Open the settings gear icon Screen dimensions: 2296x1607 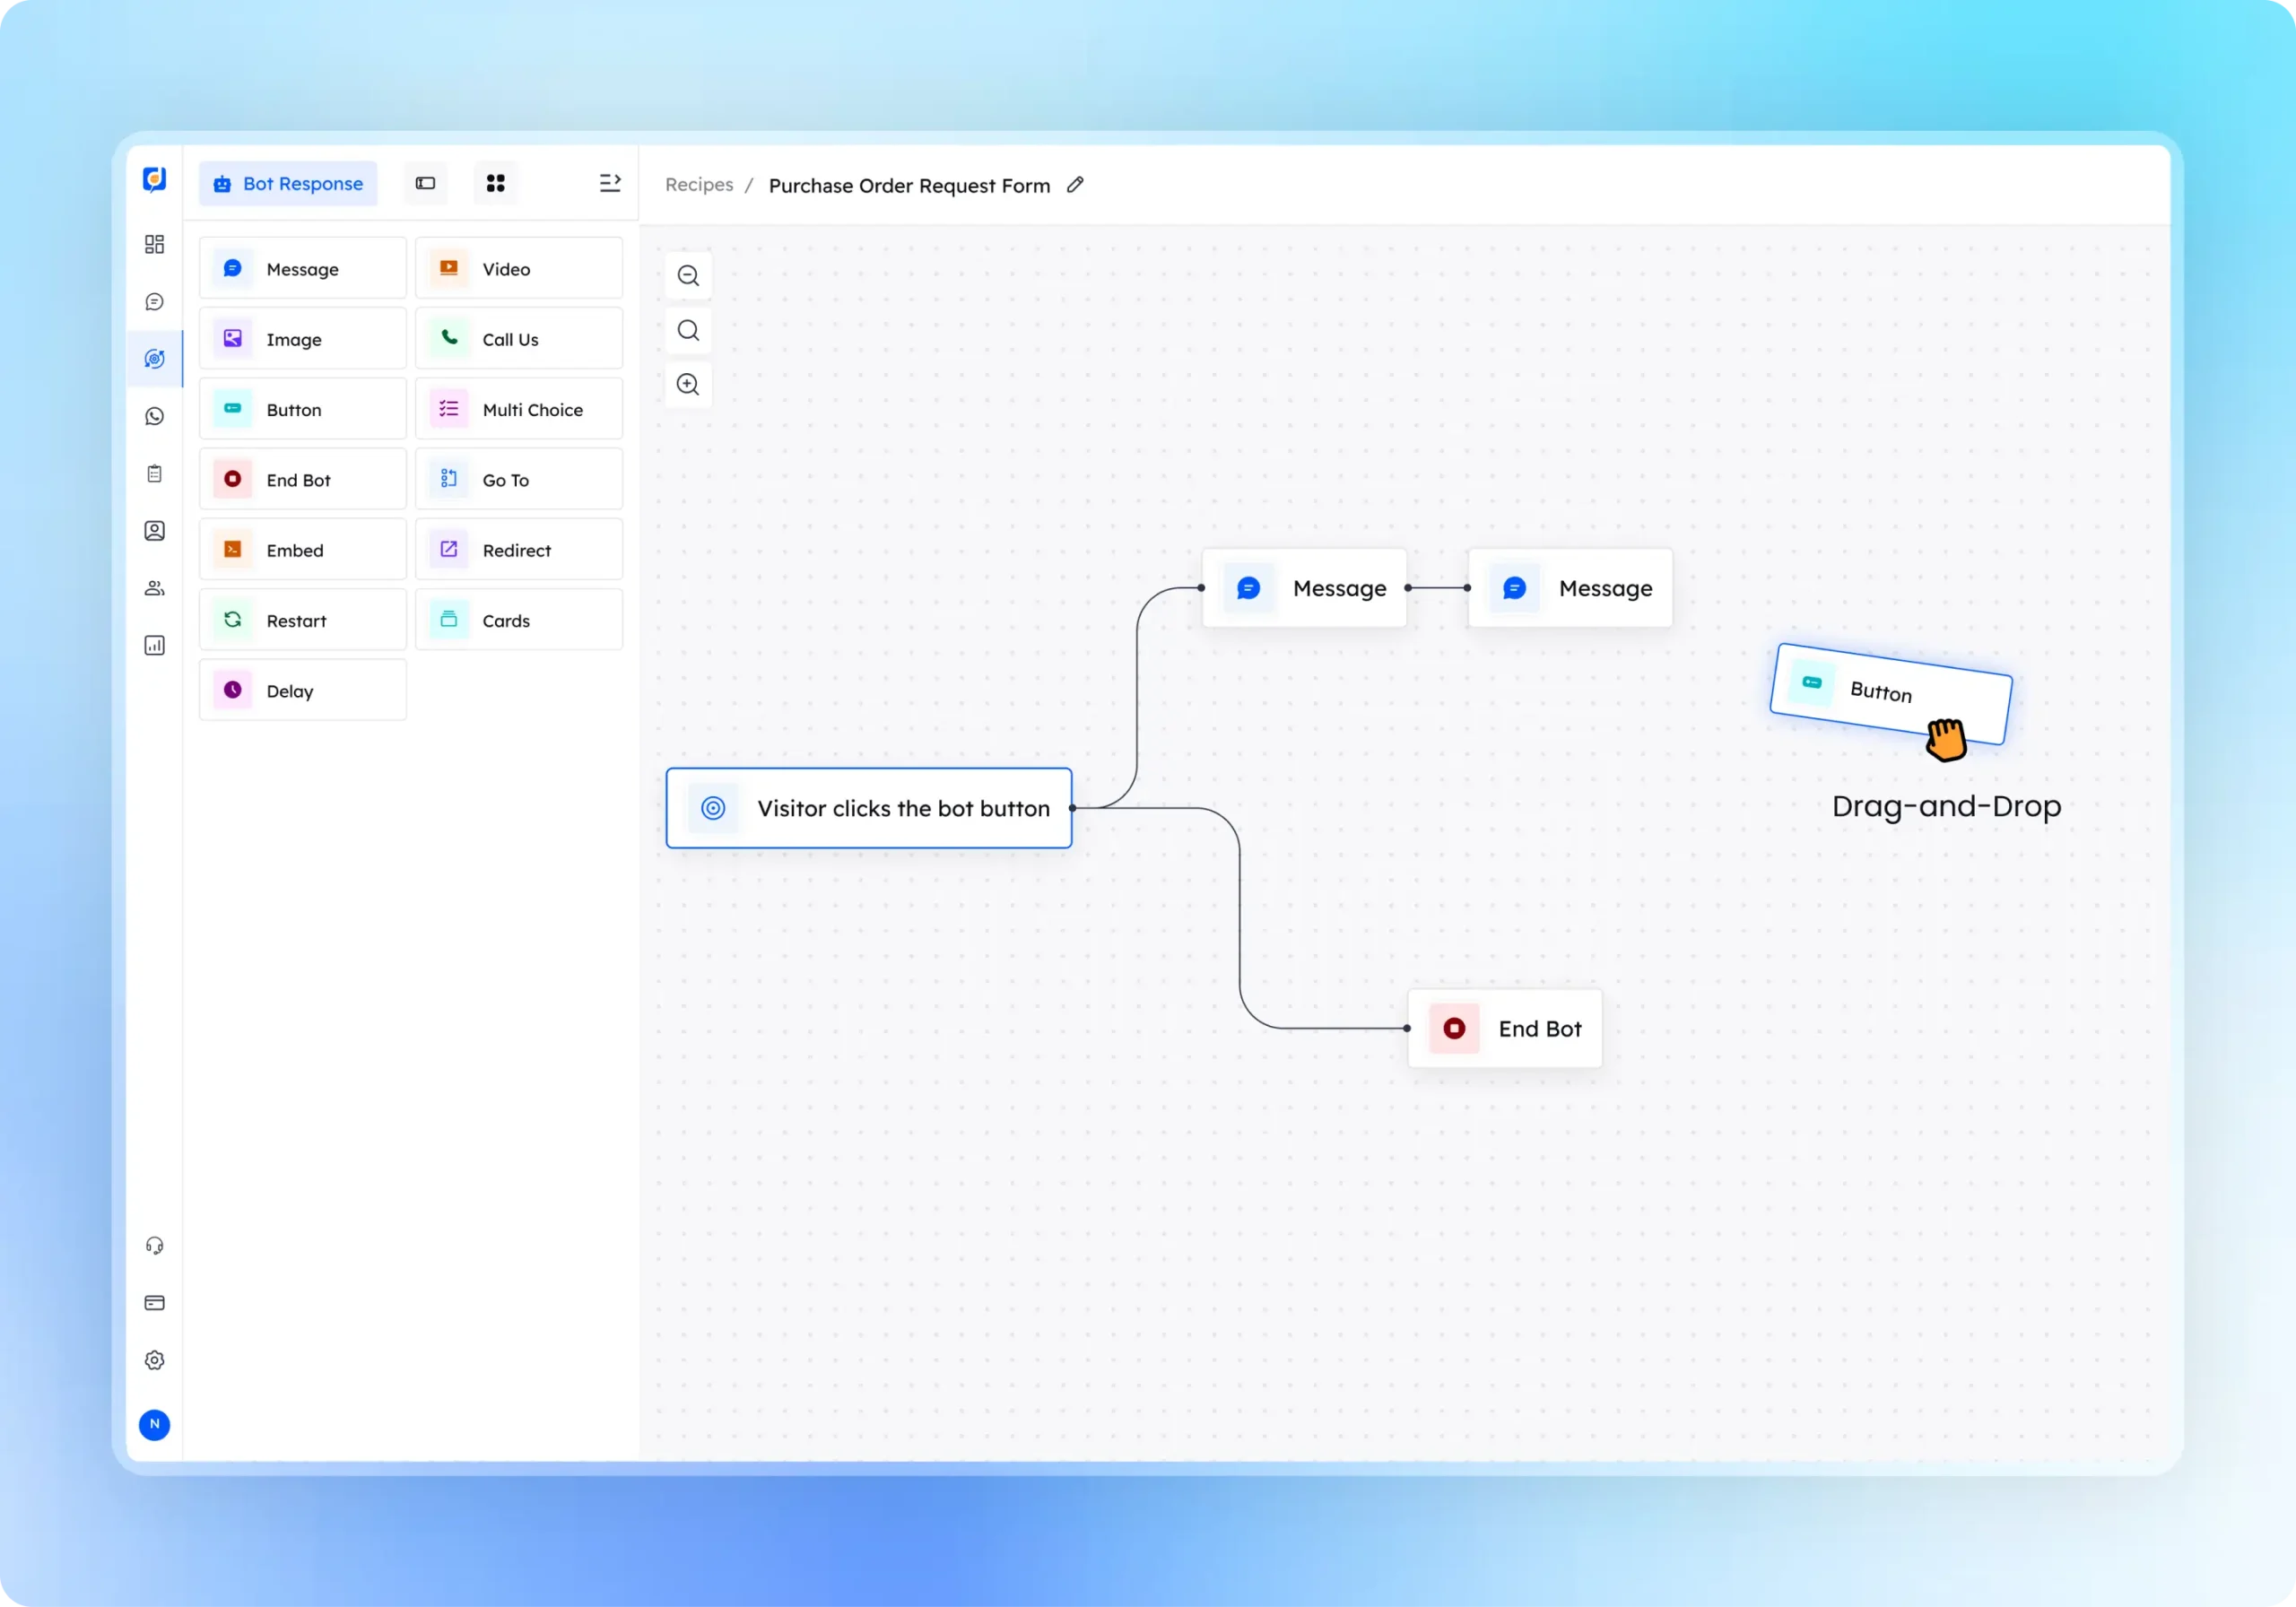(154, 1360)
